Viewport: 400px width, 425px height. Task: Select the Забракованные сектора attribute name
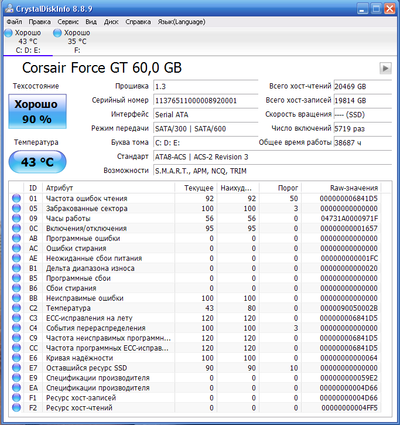[87, 208]
